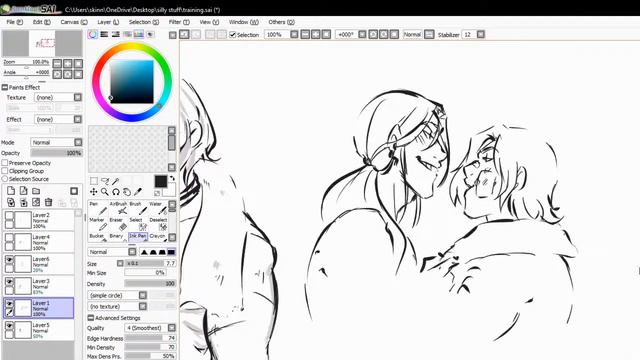Open the Texture dropdown in Paints Effect
This screenshot has height=360, width=640.
(78, 97)
